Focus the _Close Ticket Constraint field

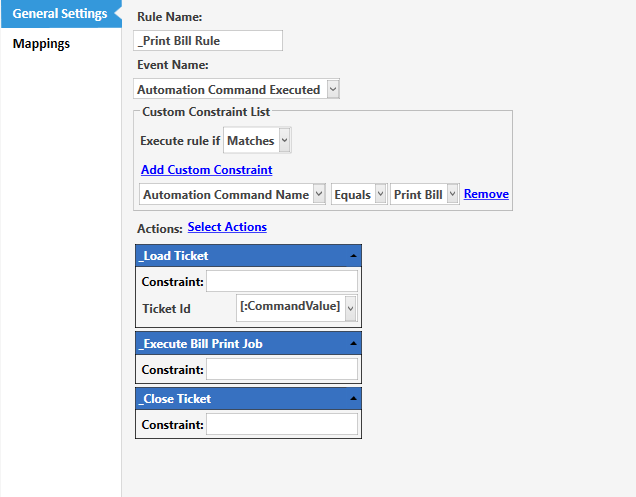(281, 425)
